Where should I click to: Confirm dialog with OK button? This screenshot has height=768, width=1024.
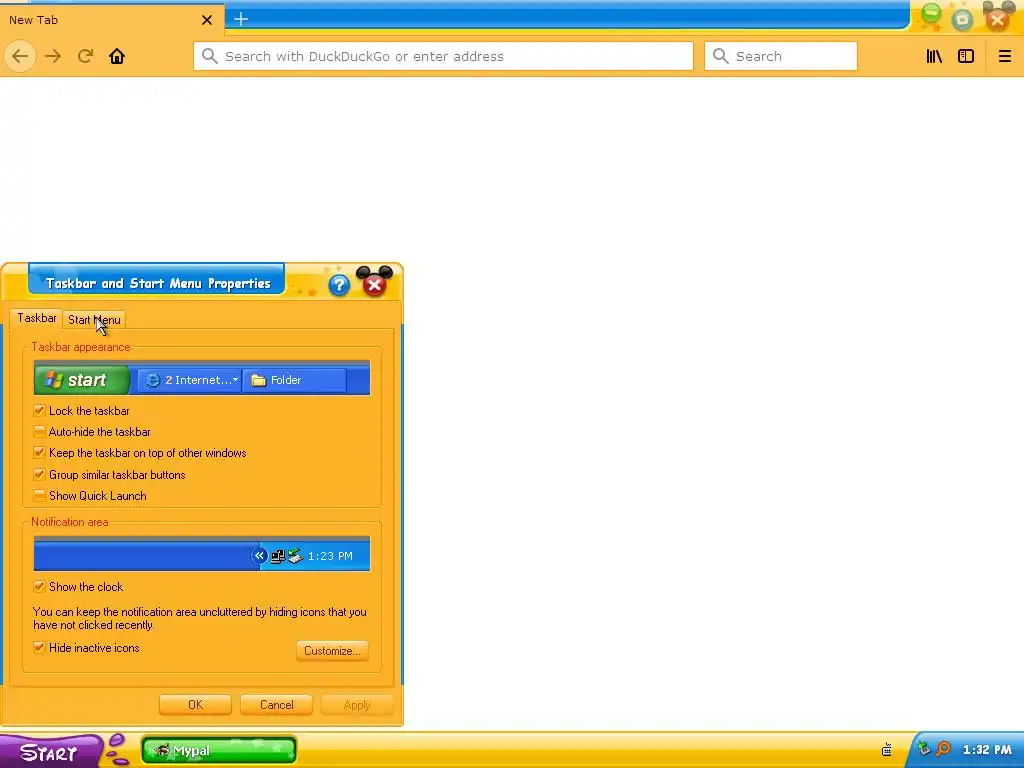pyautogui.click(x=195, y=705)
